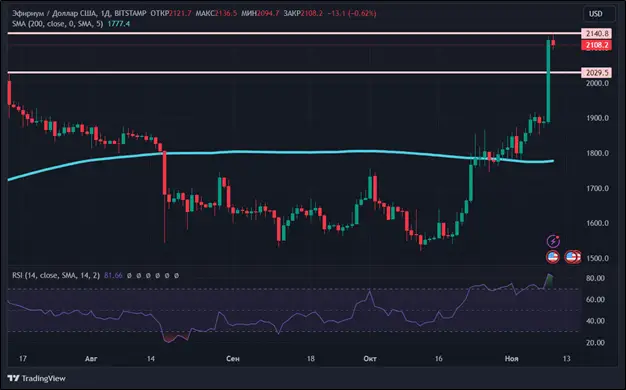This screenshot has height=390, width=626.
Task: Click the 1700.0 price axis label
Action: click(597, 188)
